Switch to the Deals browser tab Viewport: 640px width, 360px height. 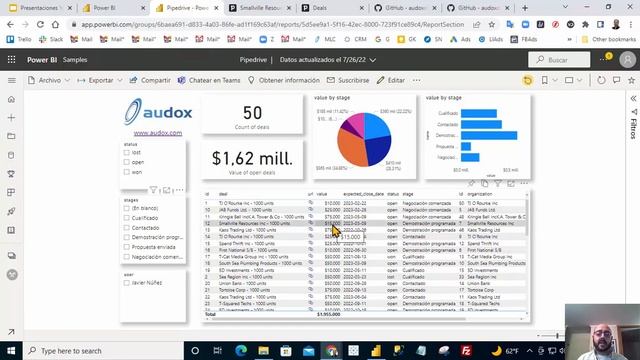[333, 8]
